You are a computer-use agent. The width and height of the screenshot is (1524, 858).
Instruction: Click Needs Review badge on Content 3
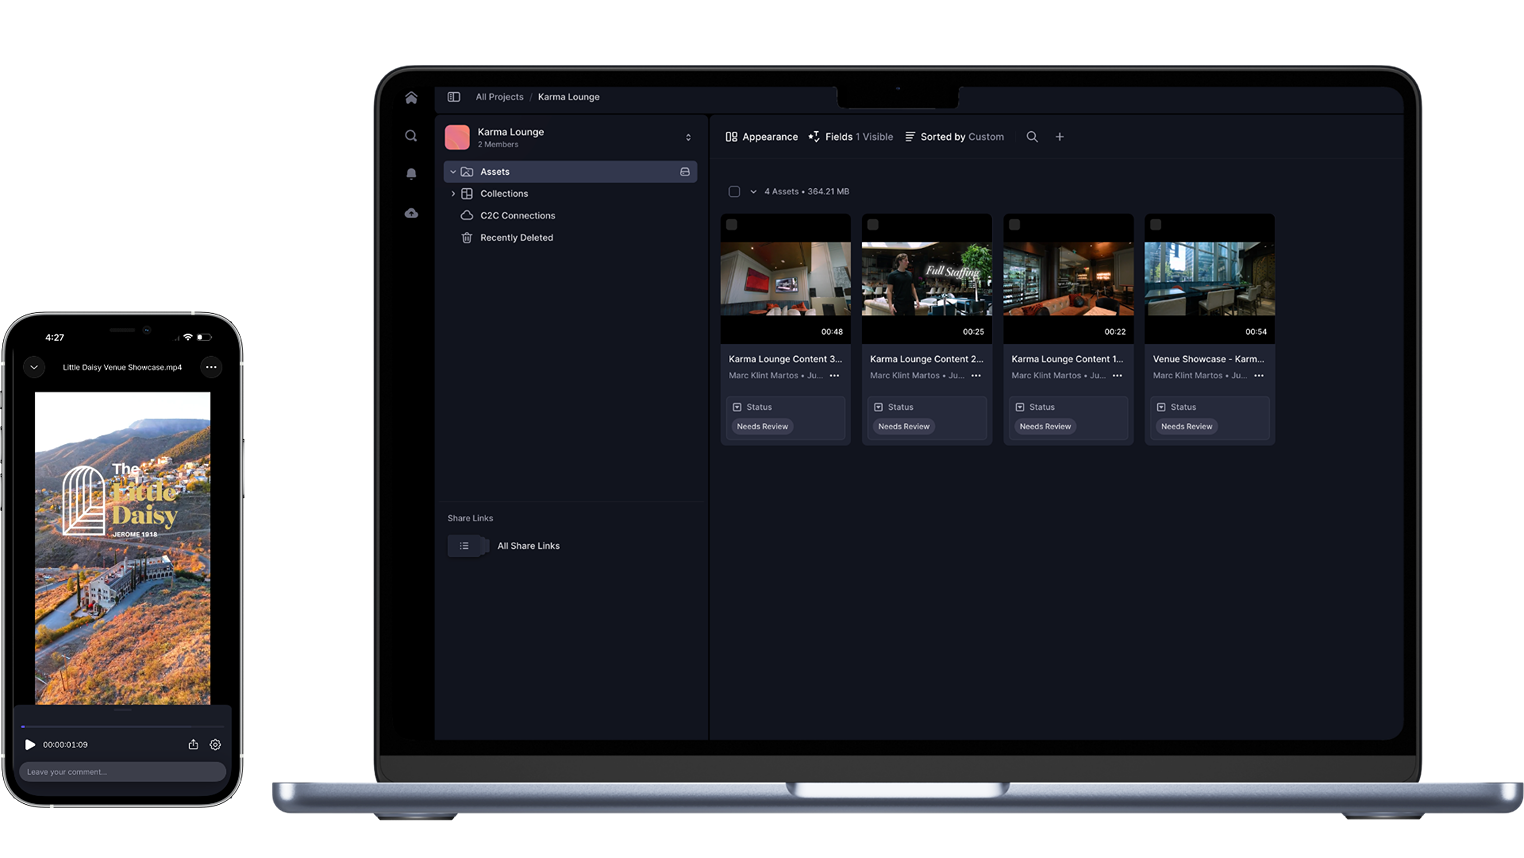coord(763,427)
